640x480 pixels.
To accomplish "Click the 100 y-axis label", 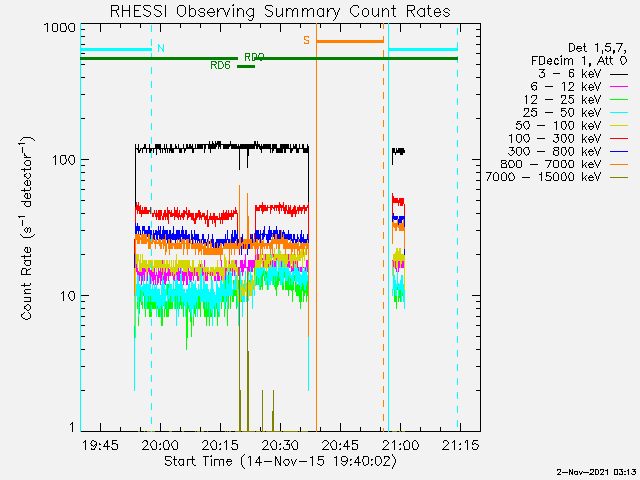I will pos(64,160).
